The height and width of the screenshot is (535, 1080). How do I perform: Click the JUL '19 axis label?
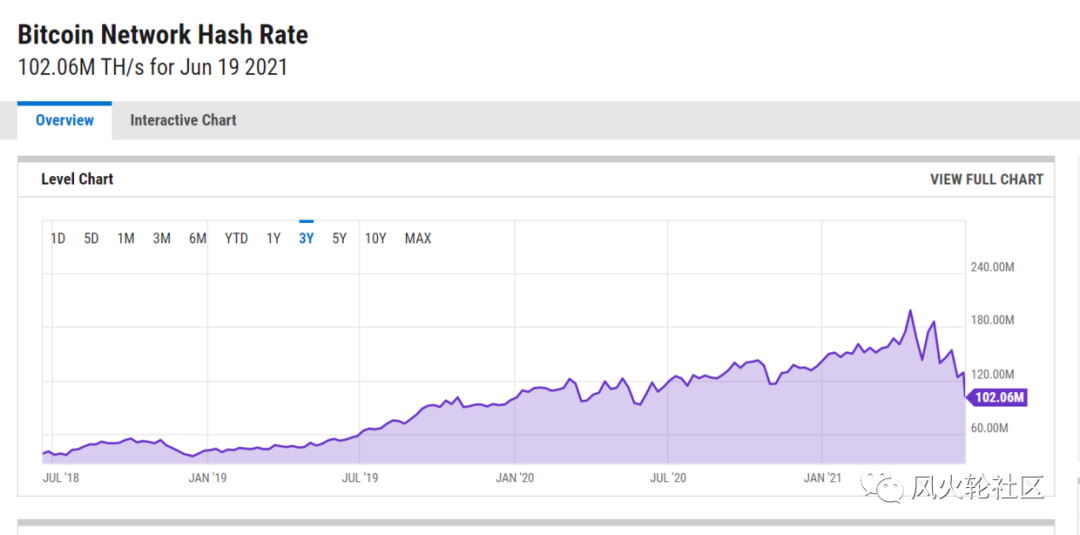[360, 477]
